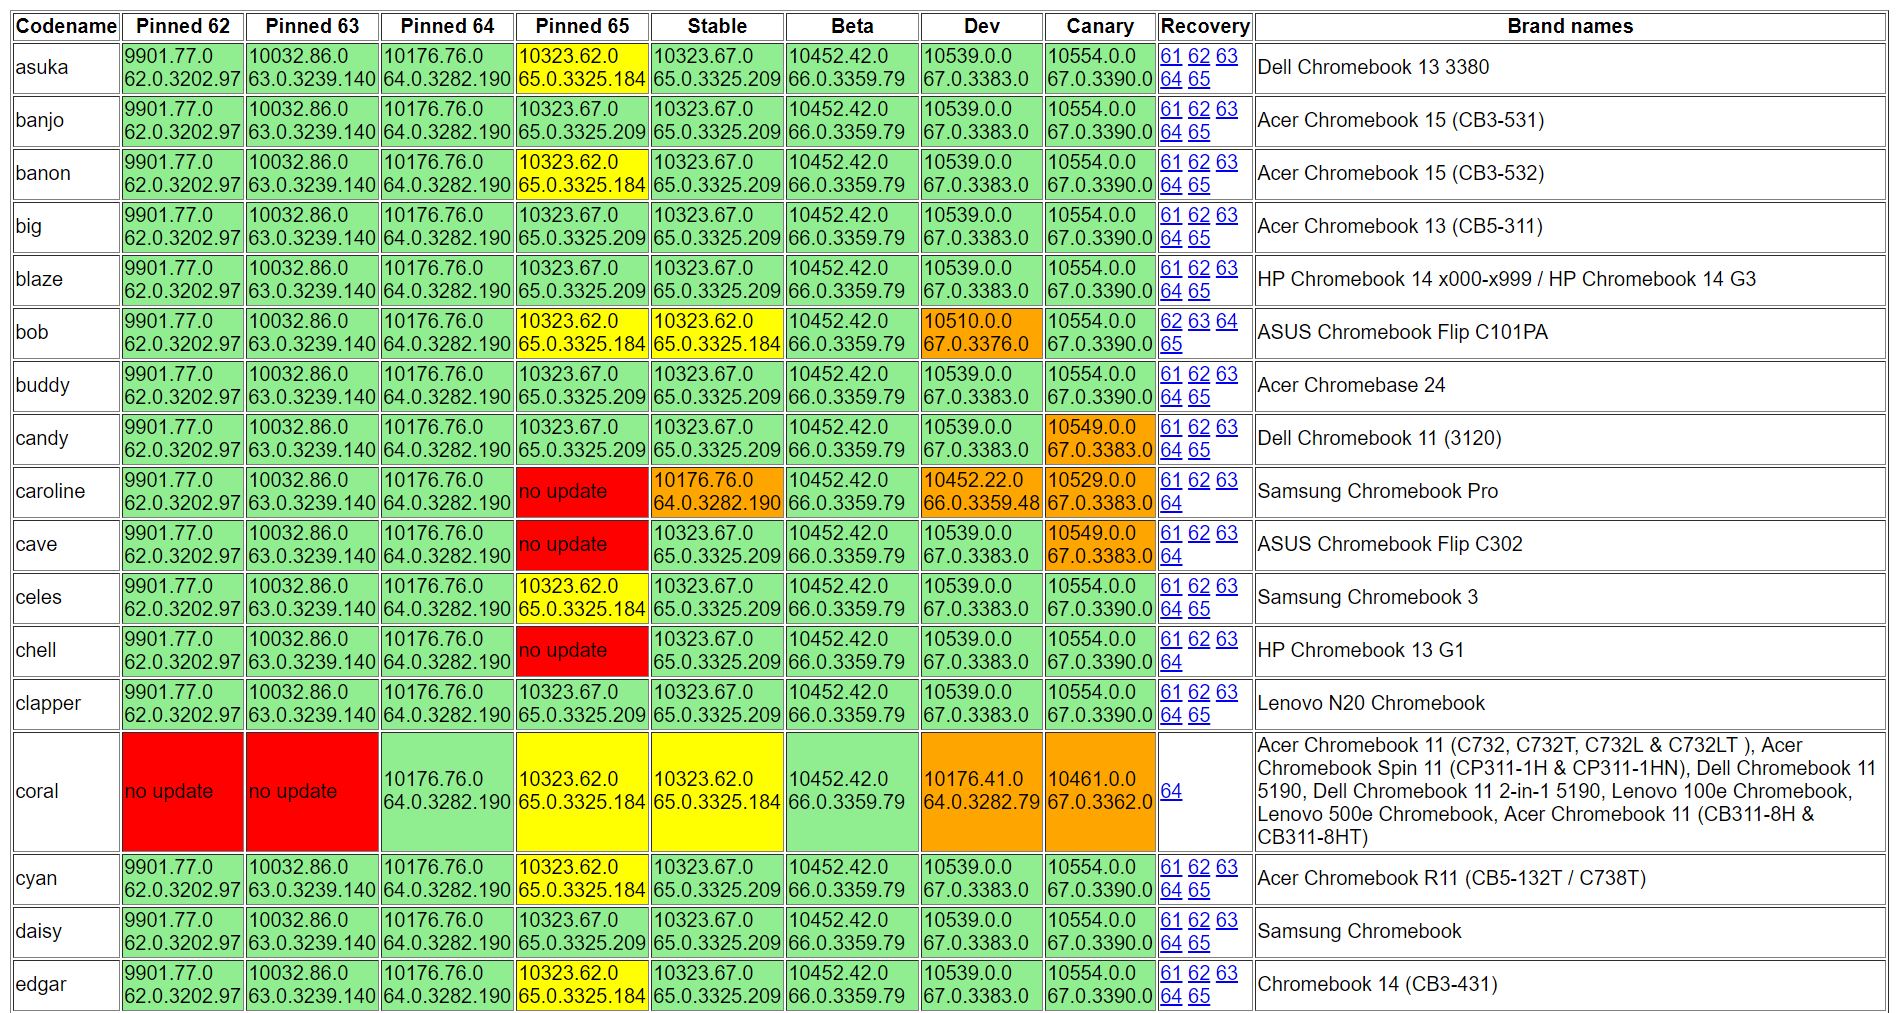Click red 'no update' Pinned 65 cell for cave
This screenshot has width=1896, height=1013.
click(x=582, y=545)
